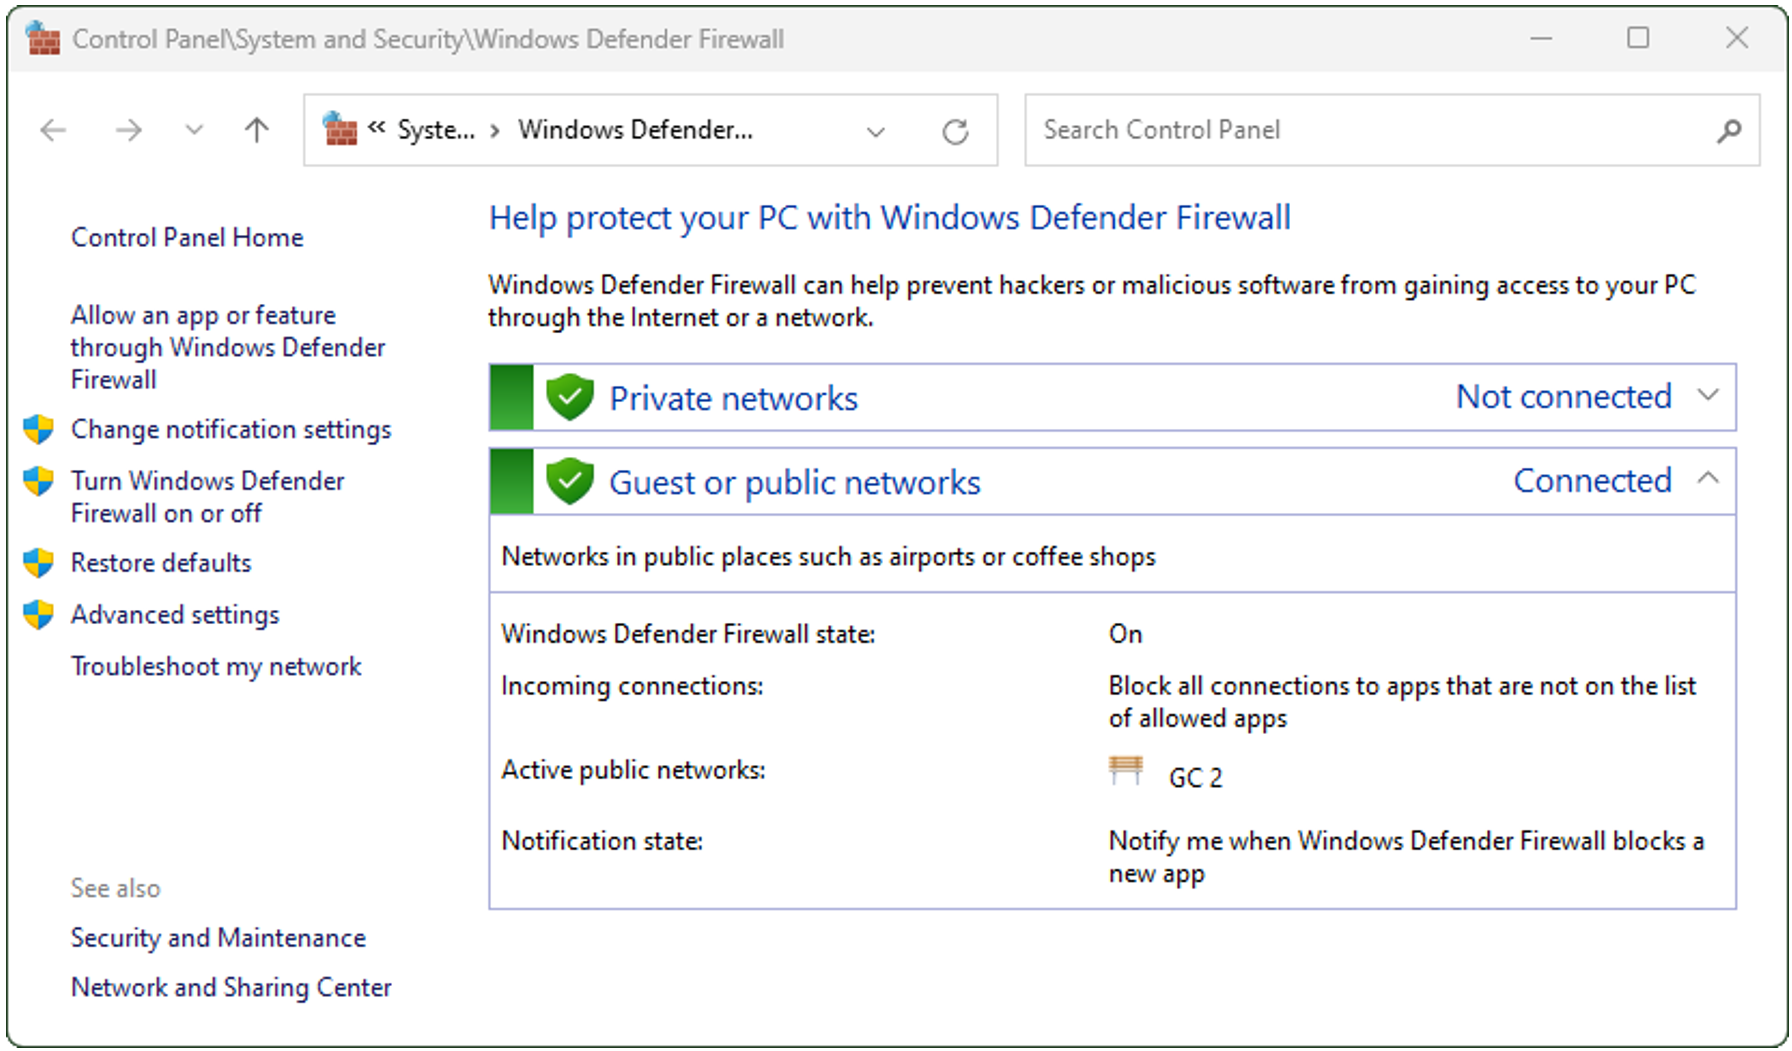Click the search magnifier icon
Screen dimensions: 1792x1051
tap(1729, 130)
